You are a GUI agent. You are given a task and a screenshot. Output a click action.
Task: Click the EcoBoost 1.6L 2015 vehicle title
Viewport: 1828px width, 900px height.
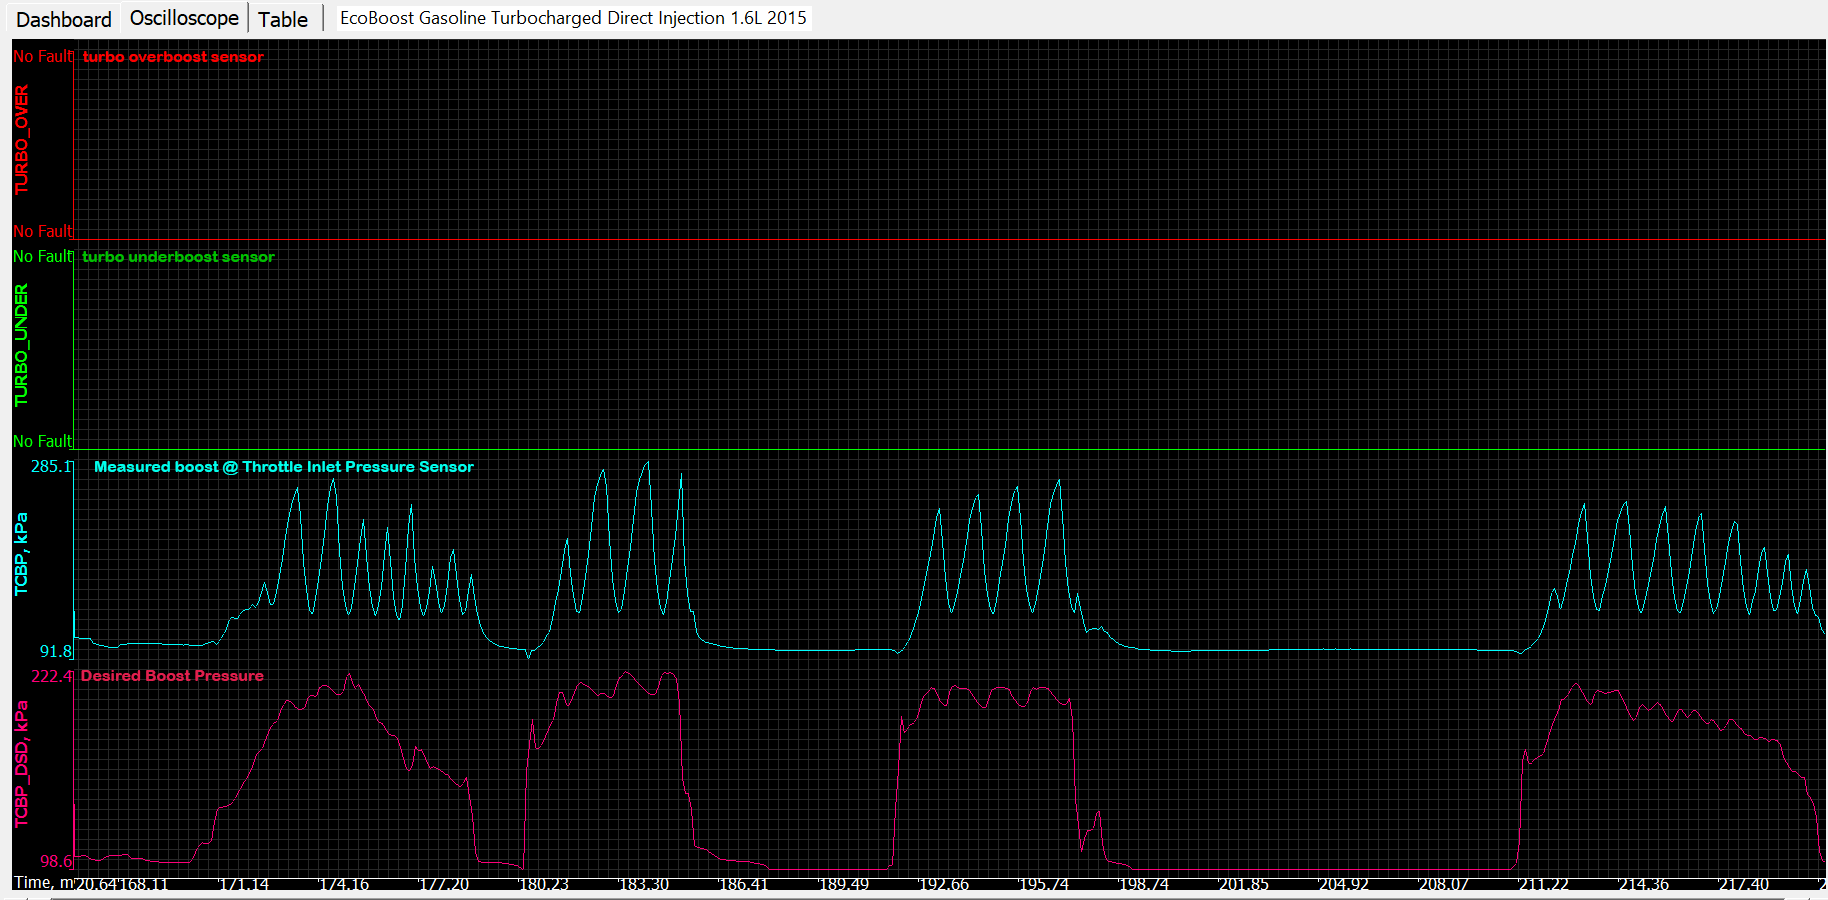click(x=573, y=18)
